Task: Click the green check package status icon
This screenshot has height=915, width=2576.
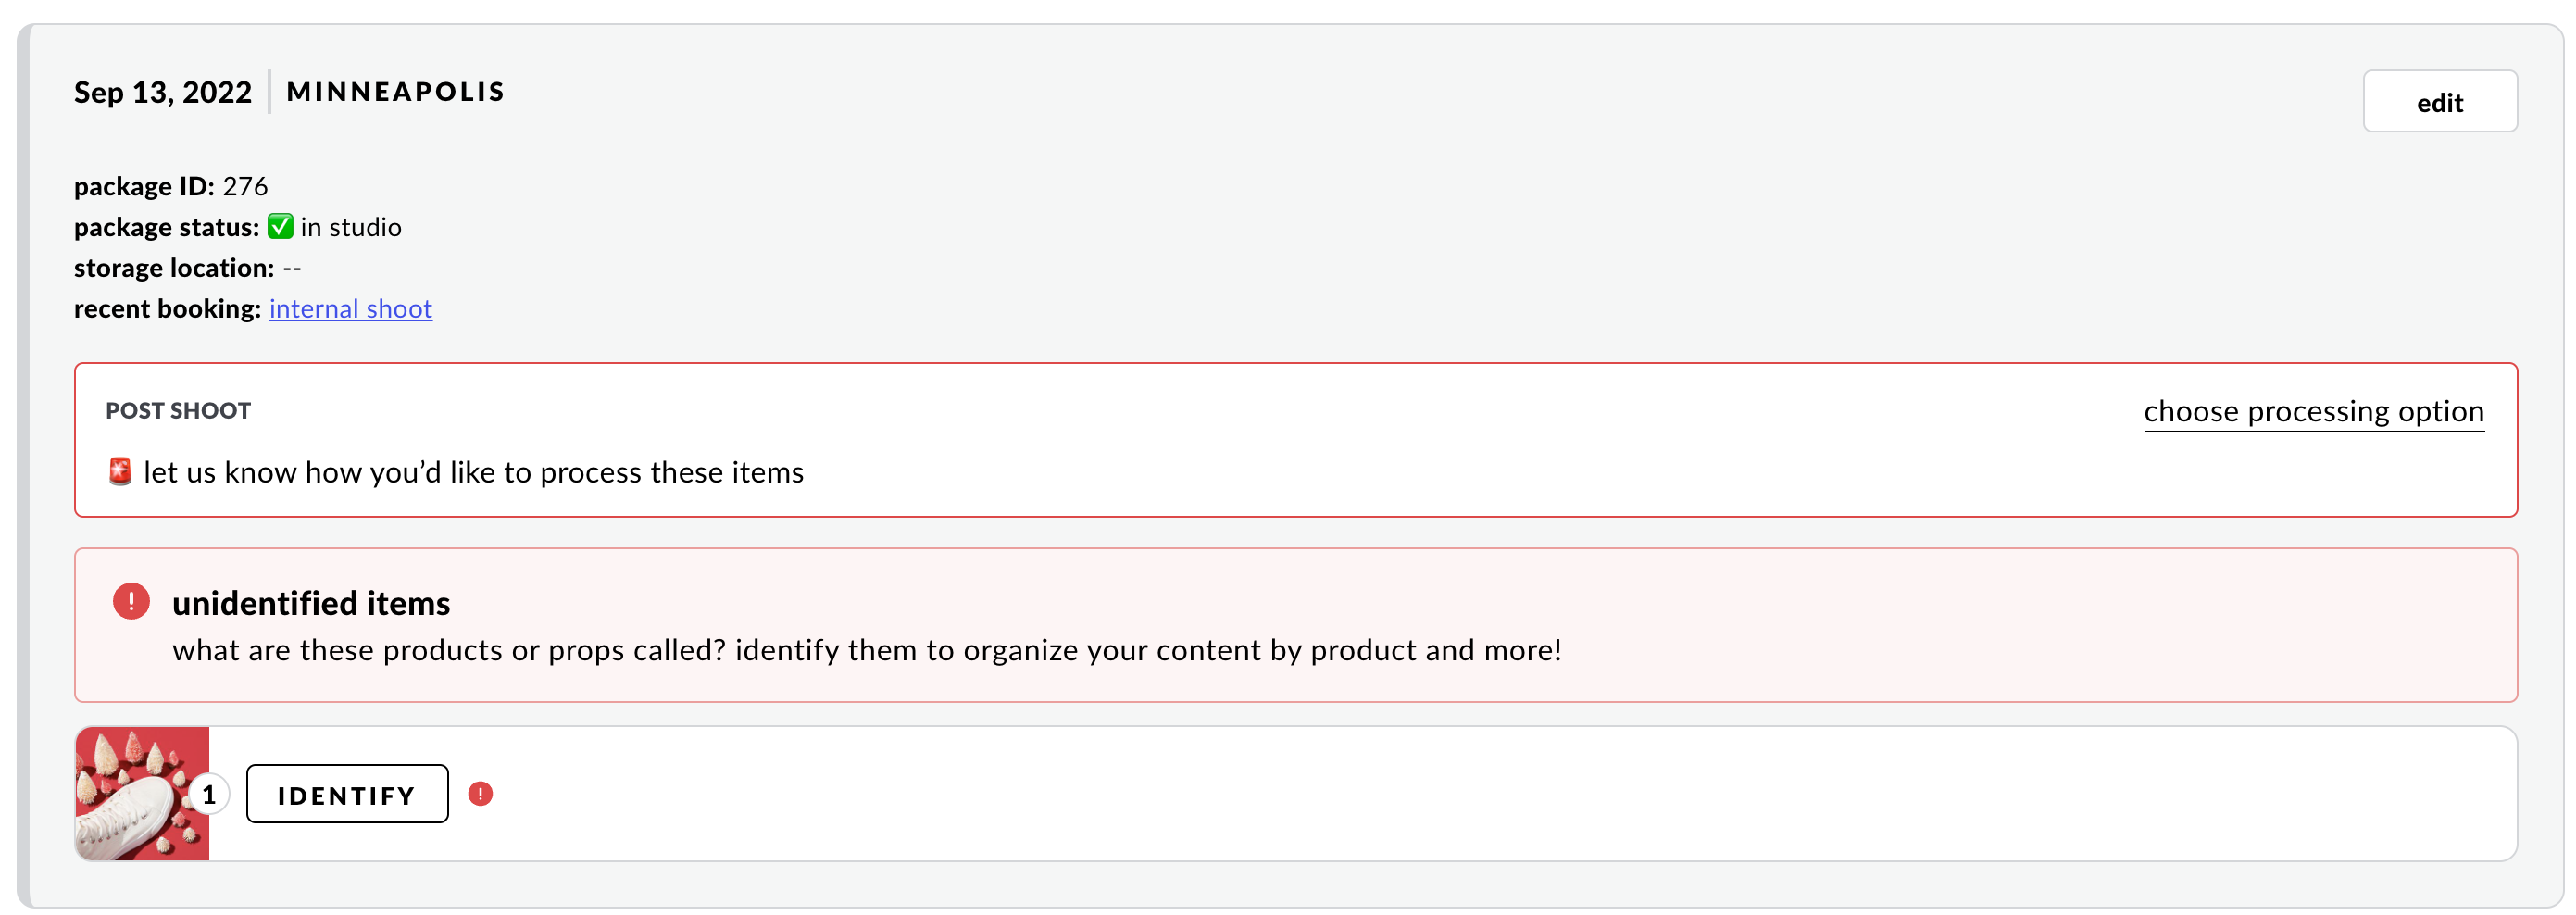Action: point(280,227)
